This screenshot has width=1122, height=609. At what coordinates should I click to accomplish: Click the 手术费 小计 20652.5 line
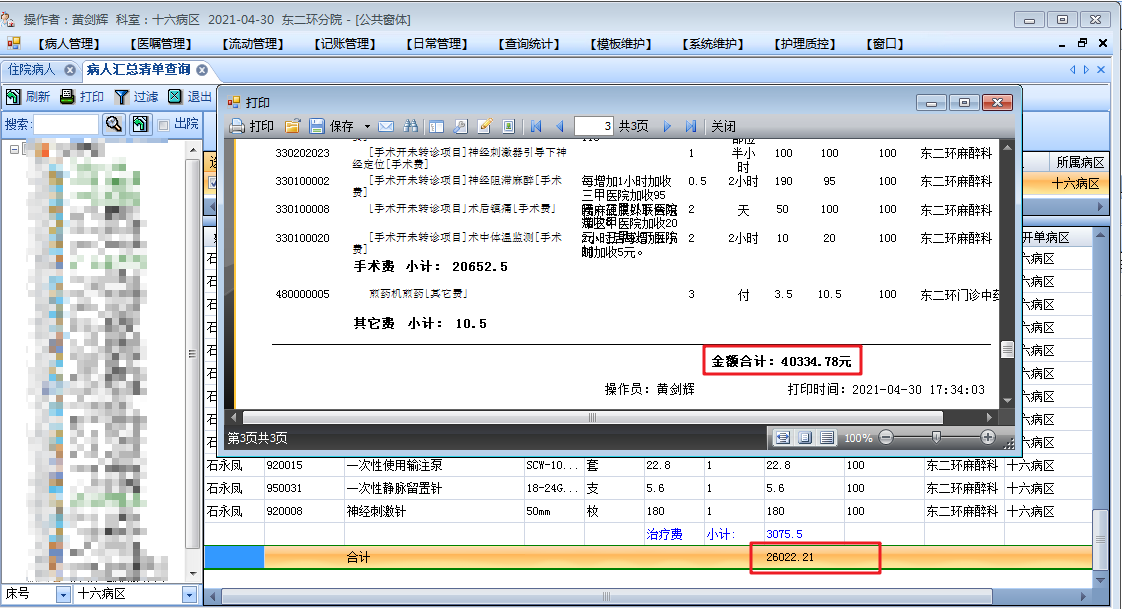tap(430, 266)
